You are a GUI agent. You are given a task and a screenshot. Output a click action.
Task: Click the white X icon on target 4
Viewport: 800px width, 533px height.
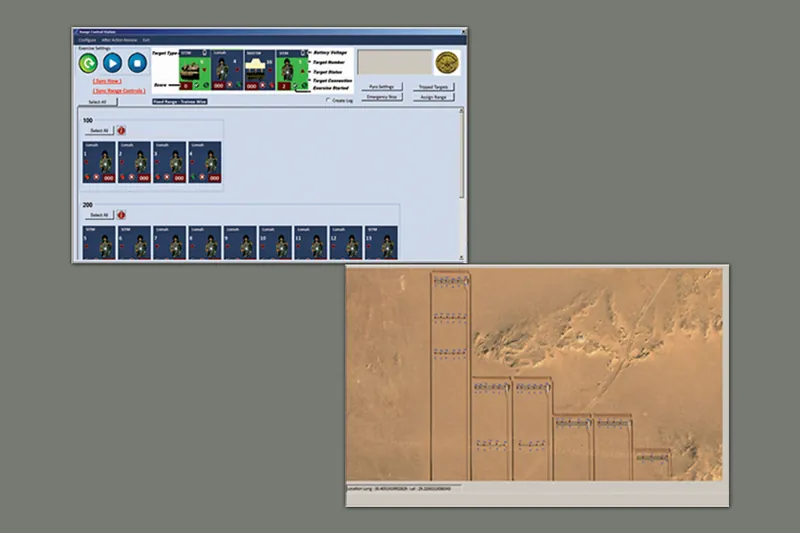pyautogui.click(x=202, y=177)
